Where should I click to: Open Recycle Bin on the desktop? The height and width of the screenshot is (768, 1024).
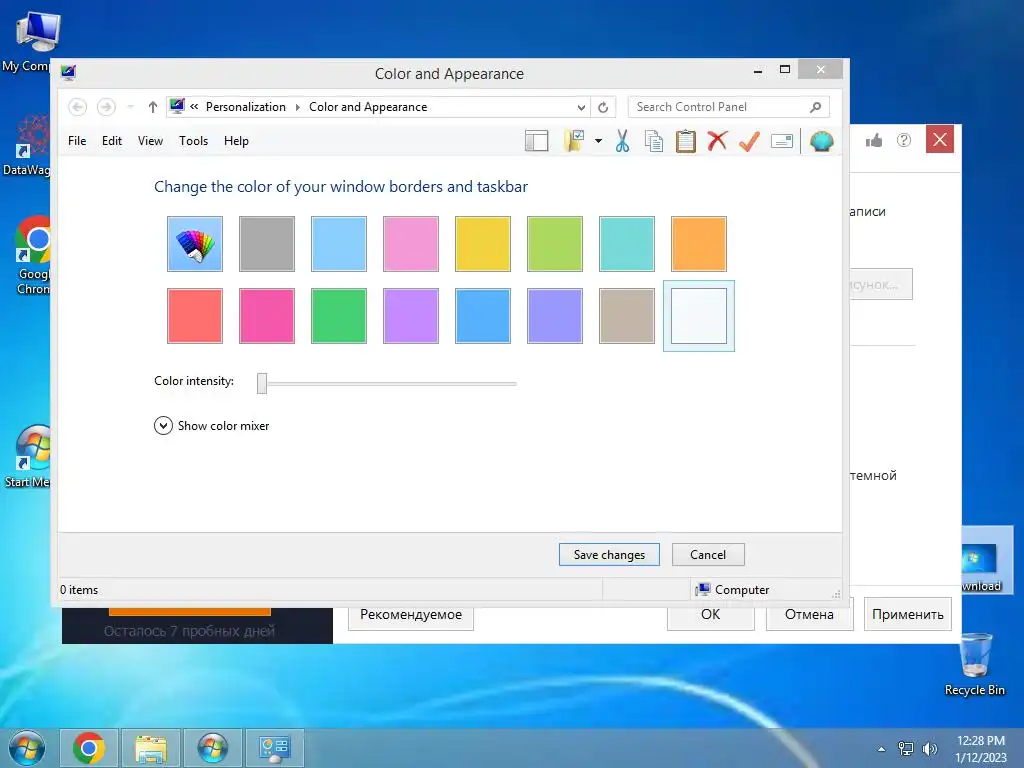click(x=975, y=664)
